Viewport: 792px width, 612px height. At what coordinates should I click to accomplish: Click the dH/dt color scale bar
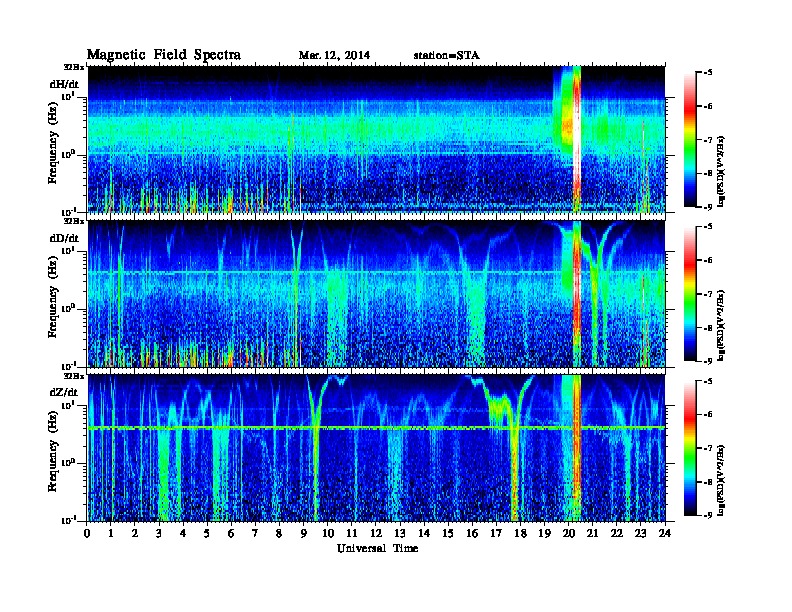click(x=689, y=139)
